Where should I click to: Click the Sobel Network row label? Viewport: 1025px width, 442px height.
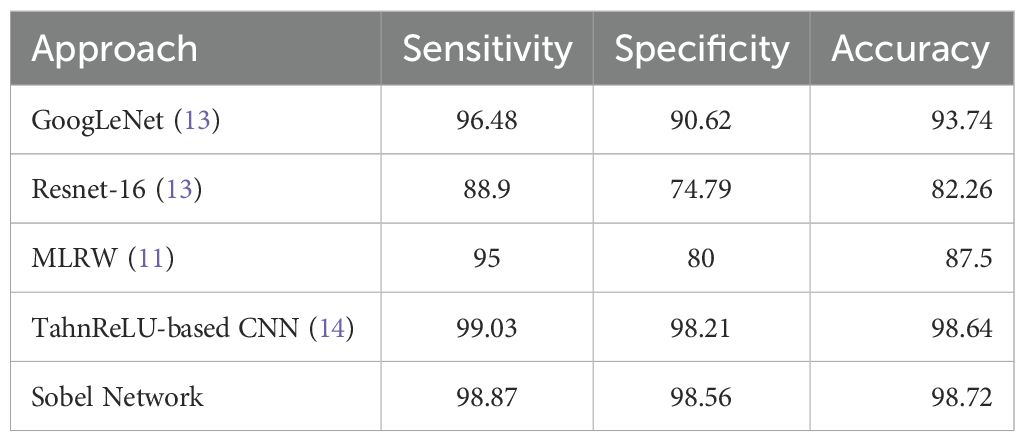pyautogui.click(x=118, y=397)
